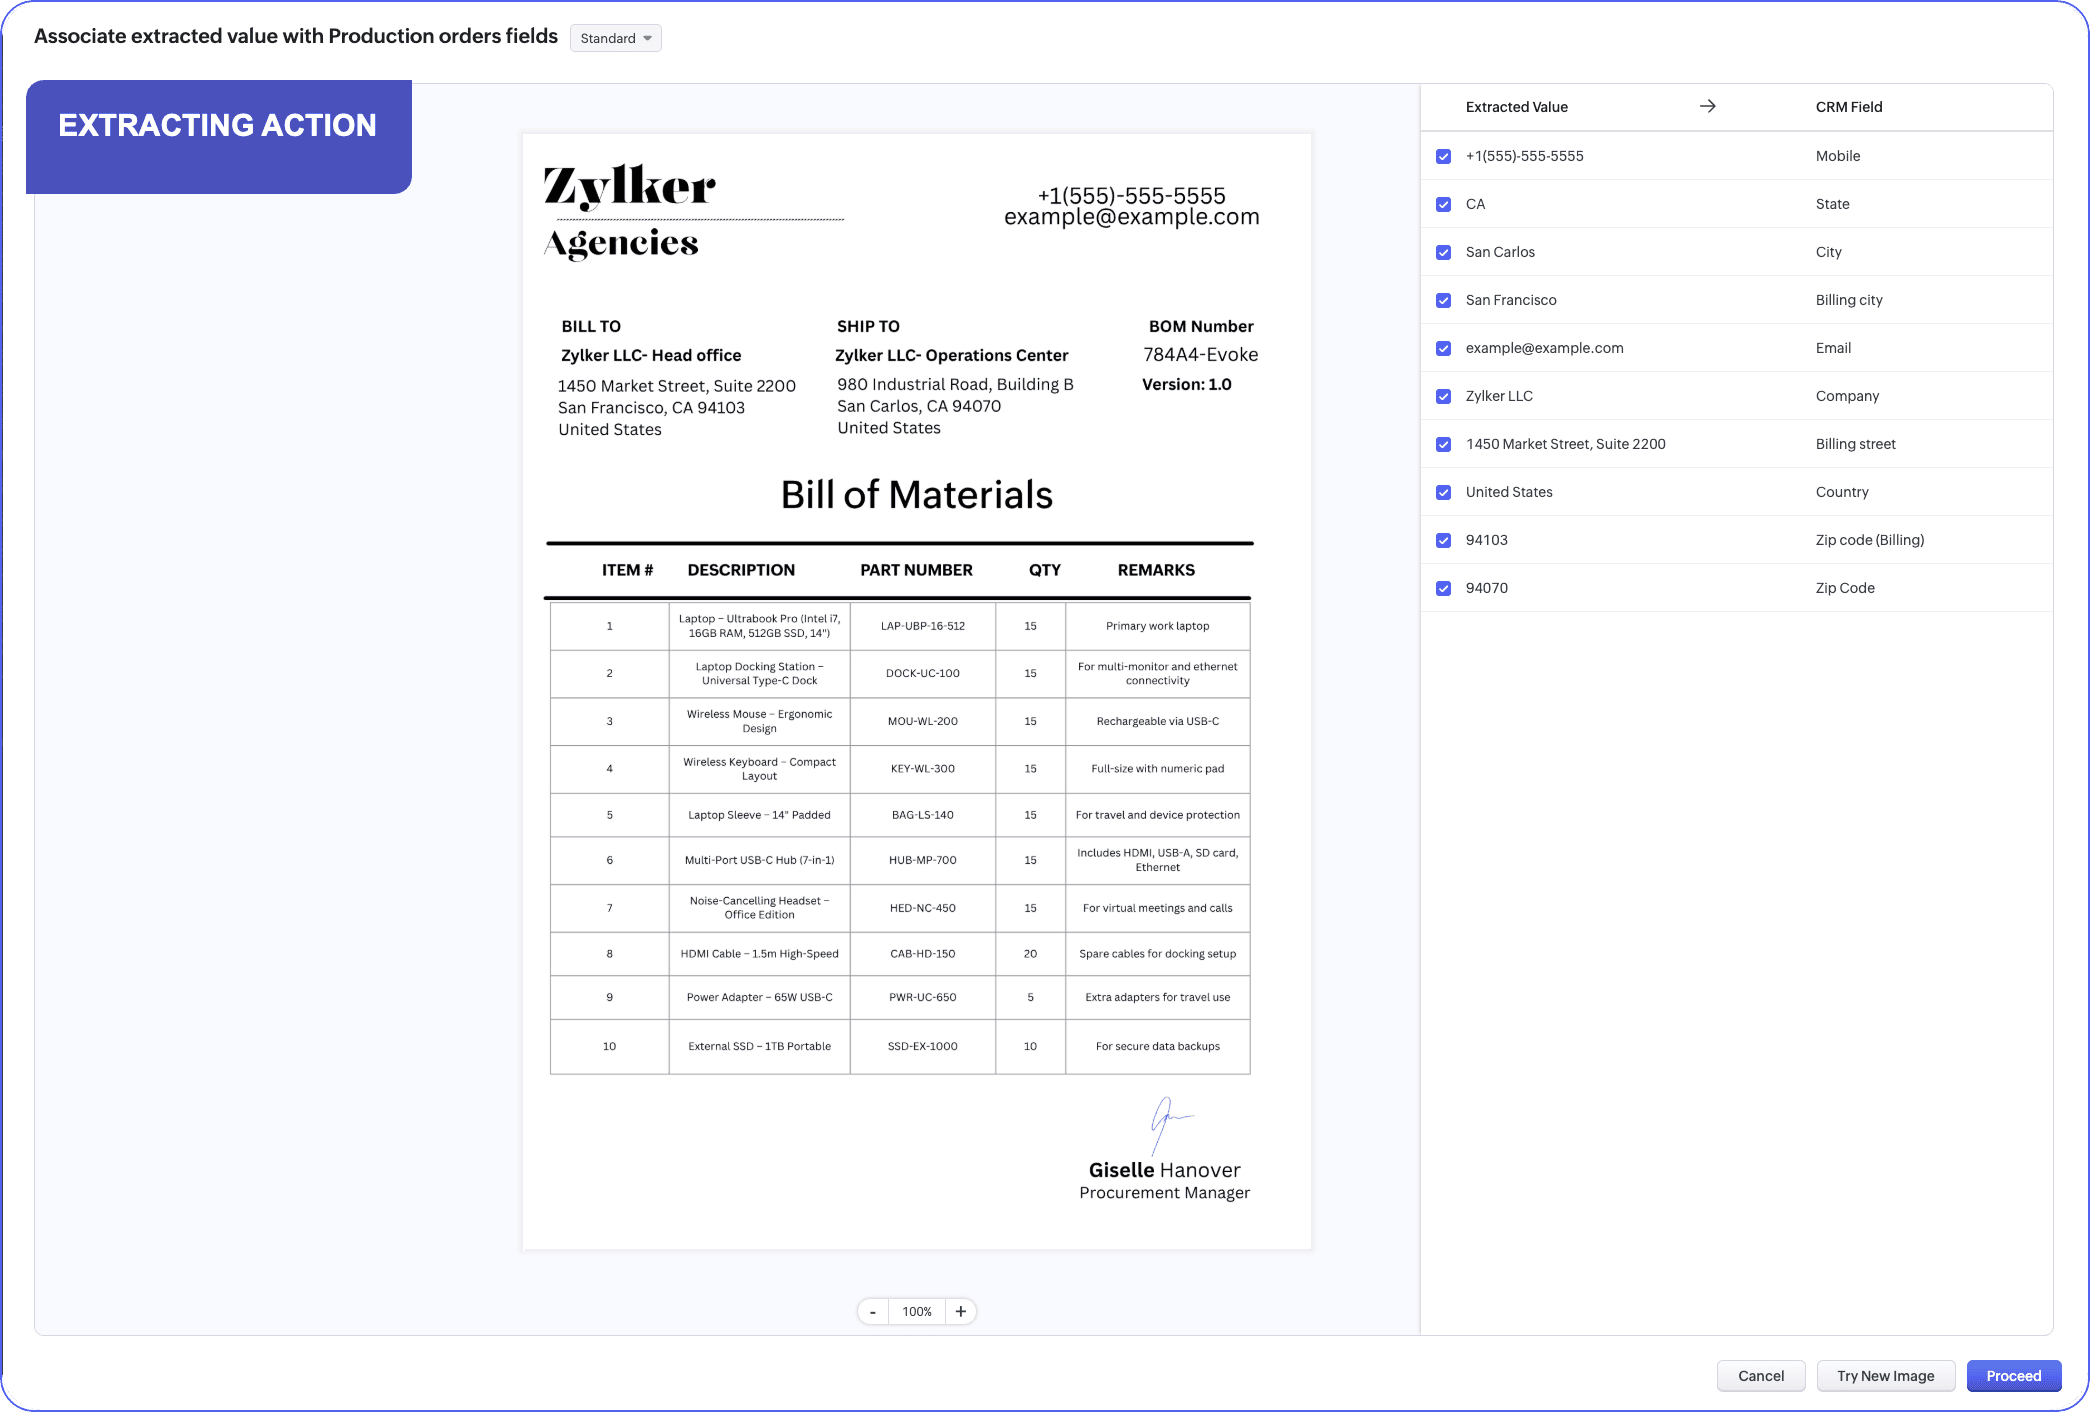Click the arrow icon between column headers
This screenshot has height=1412, width=2090.
pos(1707,106)
